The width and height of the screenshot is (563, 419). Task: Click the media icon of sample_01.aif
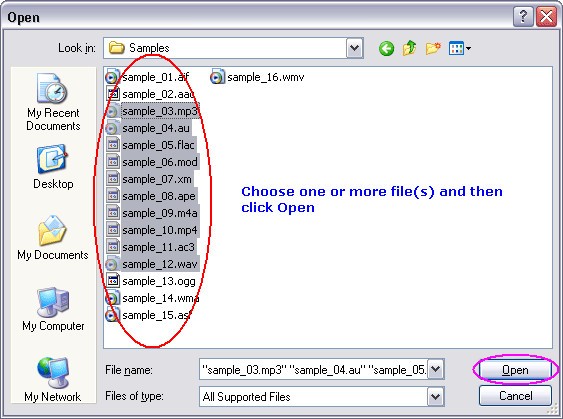pyautogui.click(x=112, y=77)
